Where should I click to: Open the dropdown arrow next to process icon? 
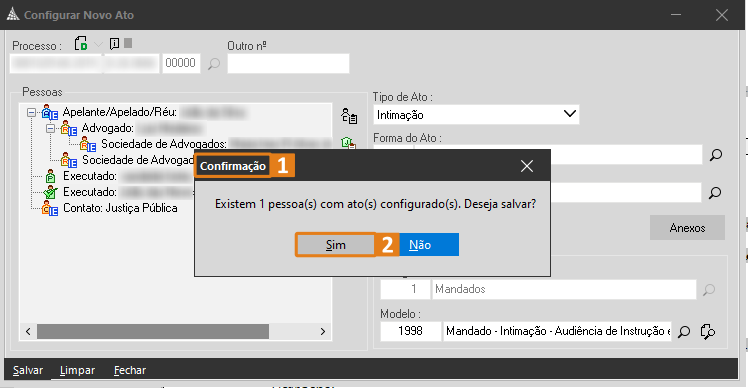click(x=98, y=44)
